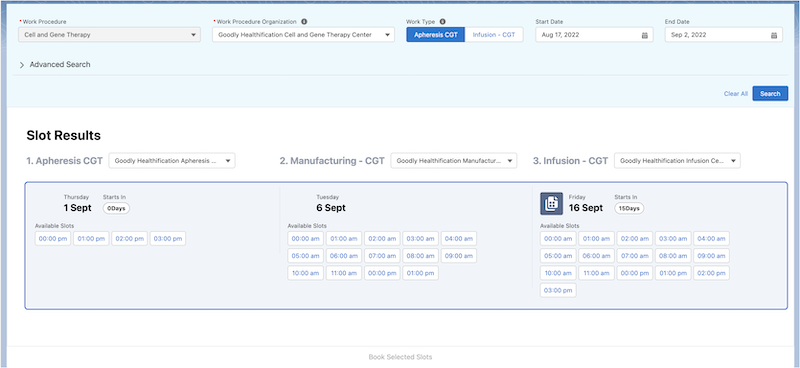Click the Search button

[x=770, y=93]
